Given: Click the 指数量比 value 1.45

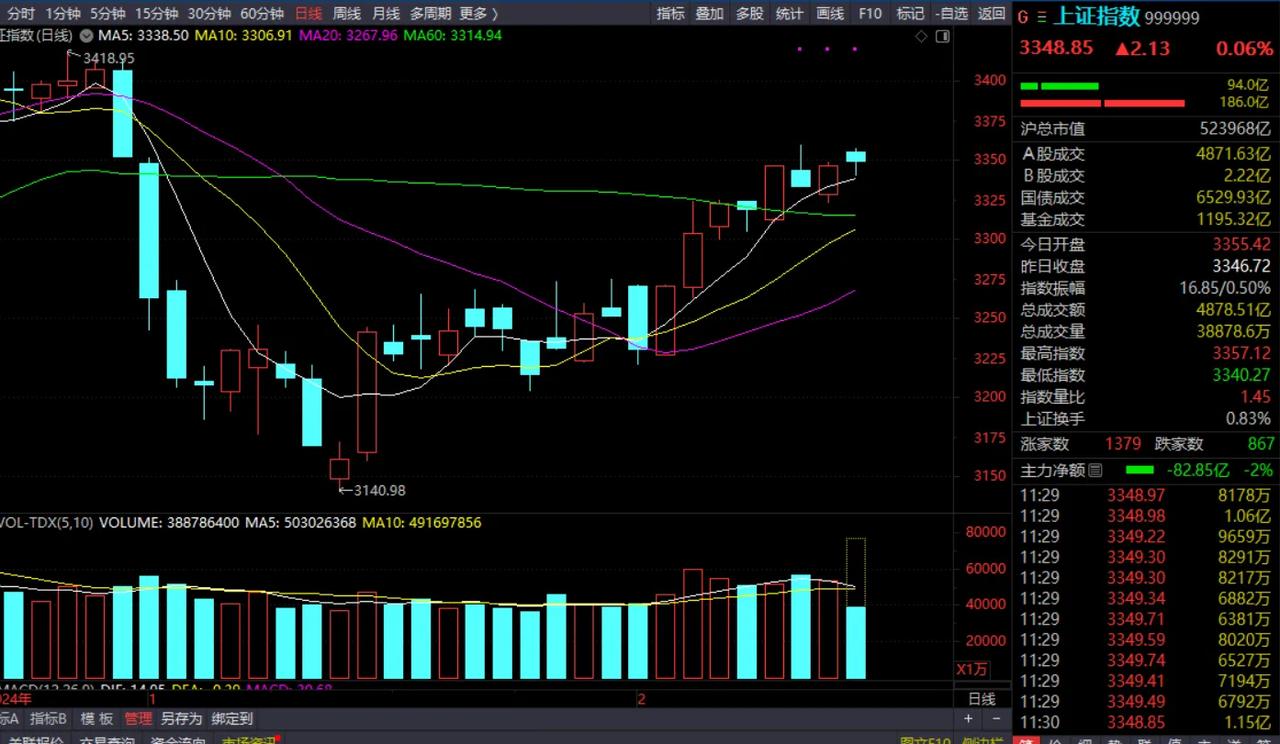Looking at the screenshot, I should pos(1255,397).
